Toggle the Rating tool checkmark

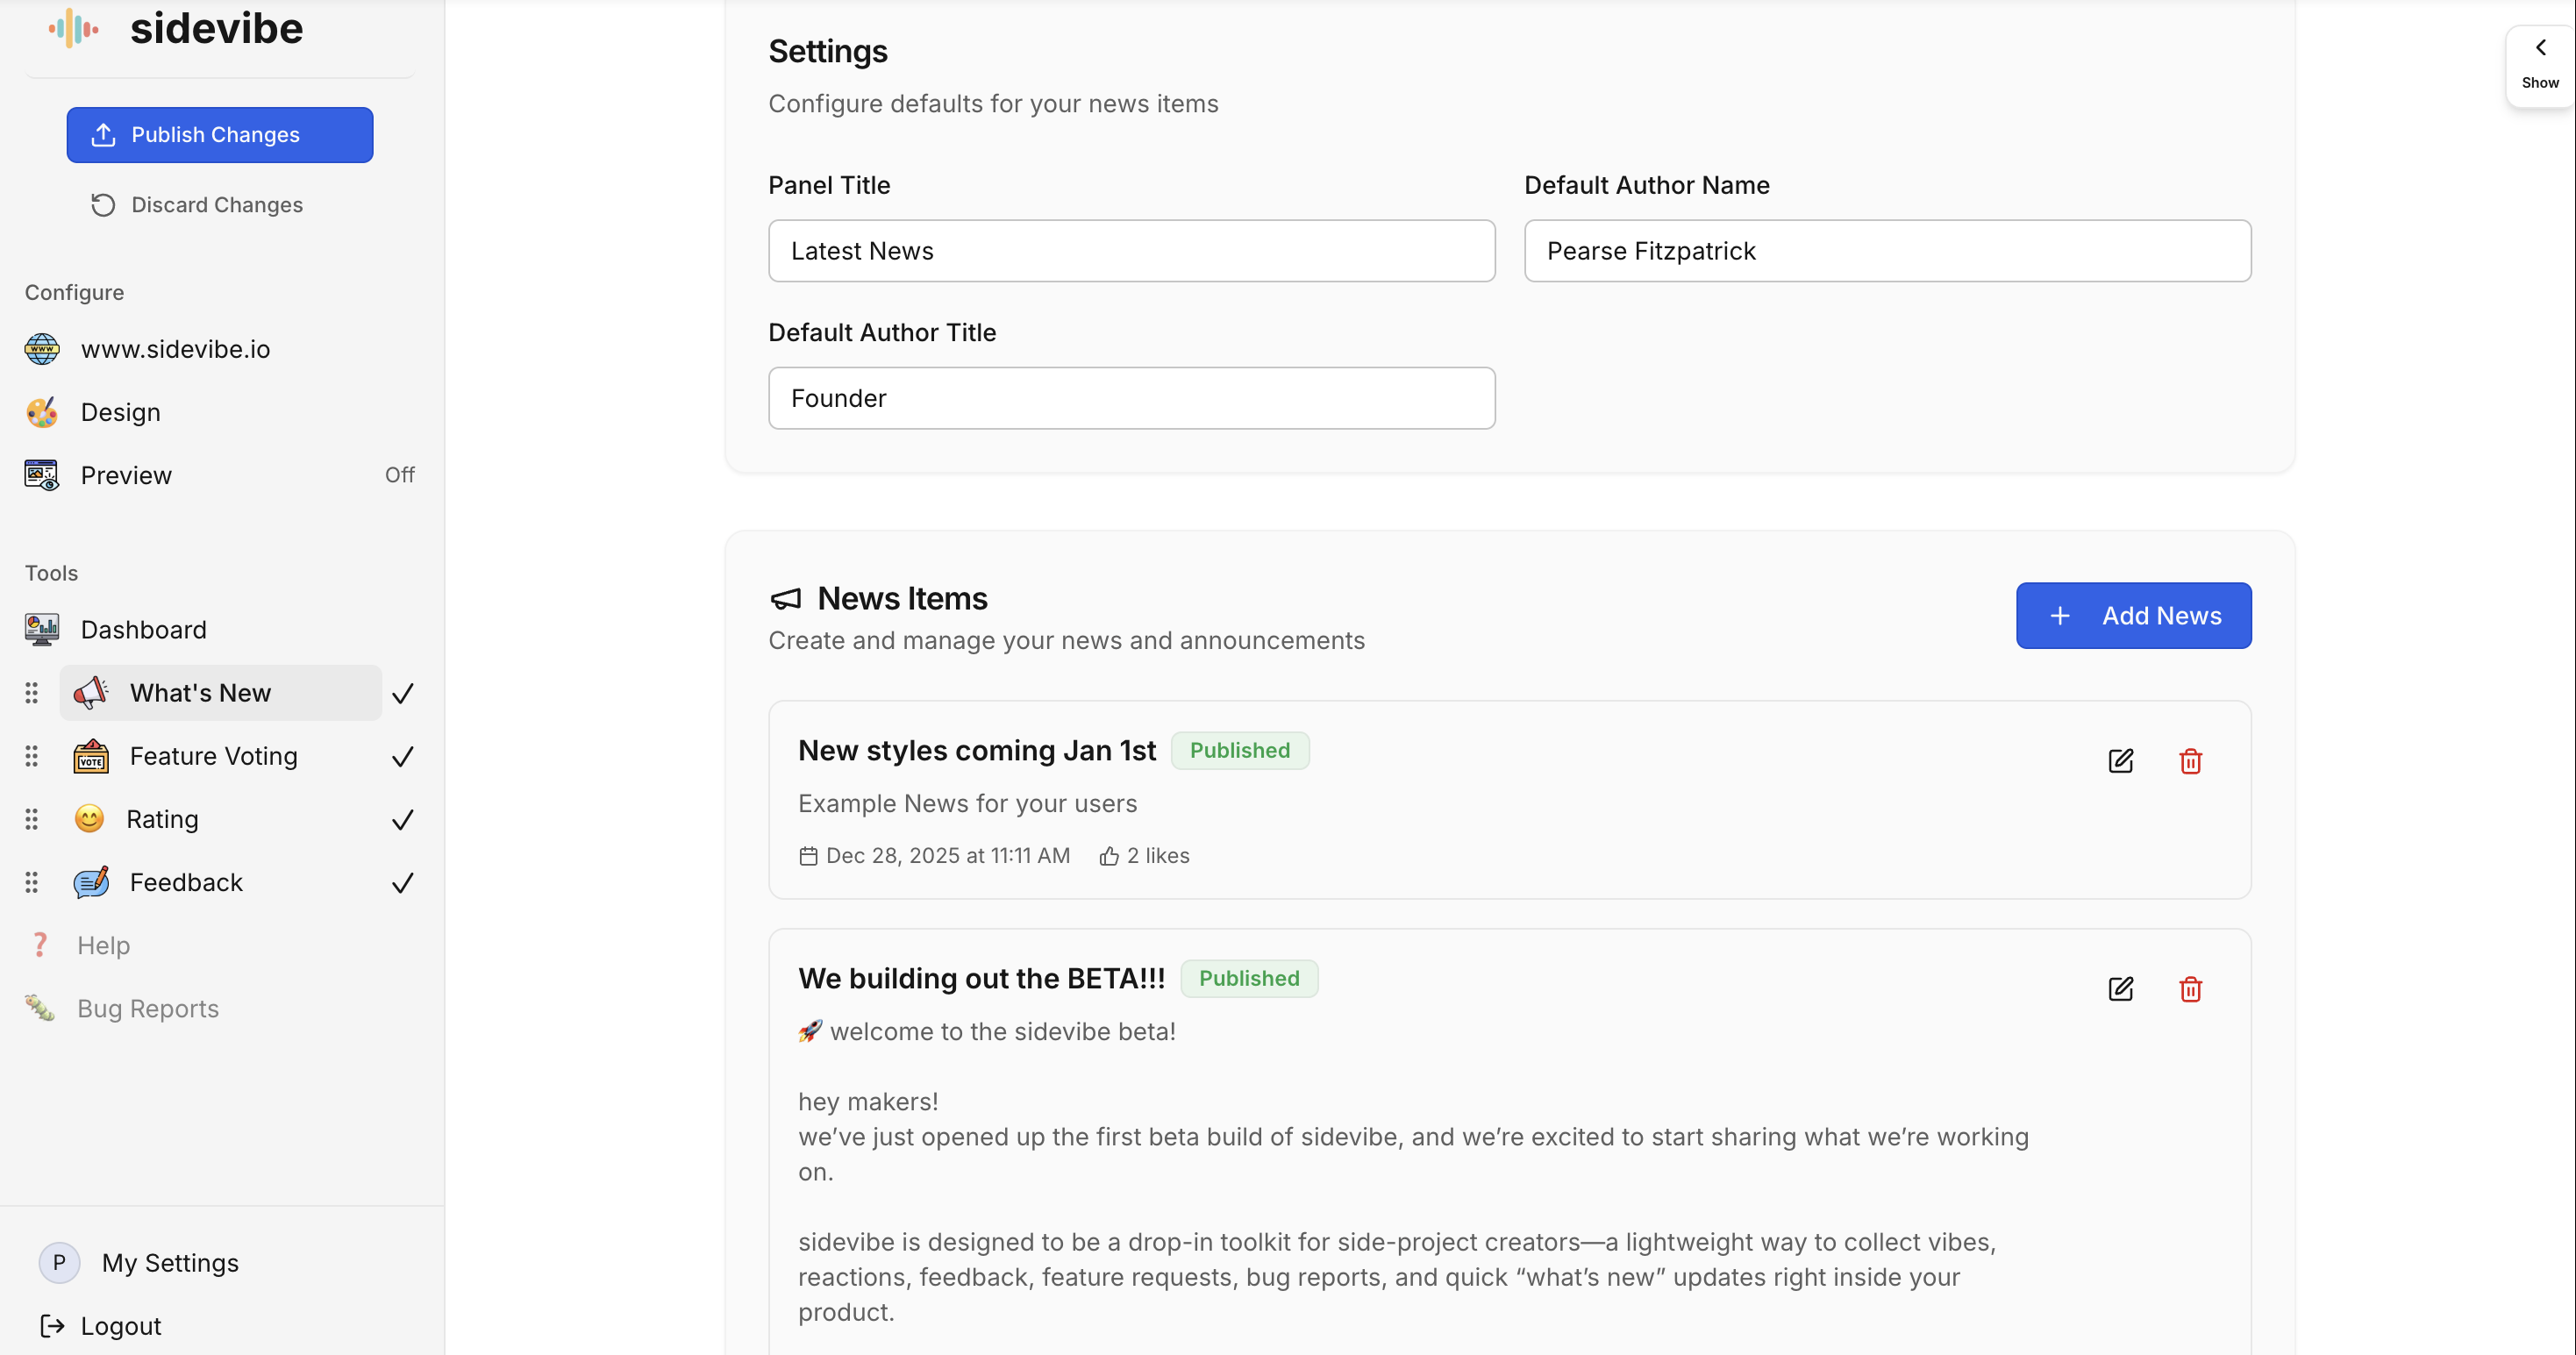coord(402,820)
